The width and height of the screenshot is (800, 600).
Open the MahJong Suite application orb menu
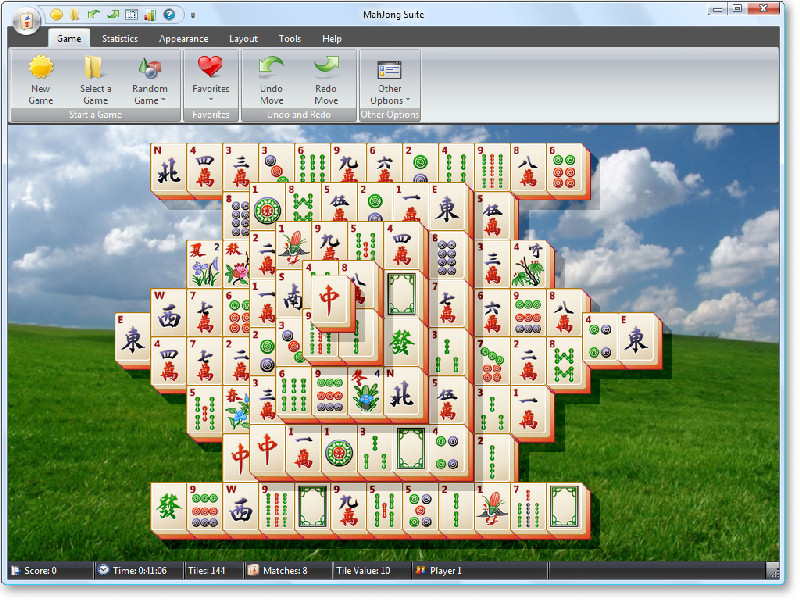pyautogui.click(x=26, y=21)
